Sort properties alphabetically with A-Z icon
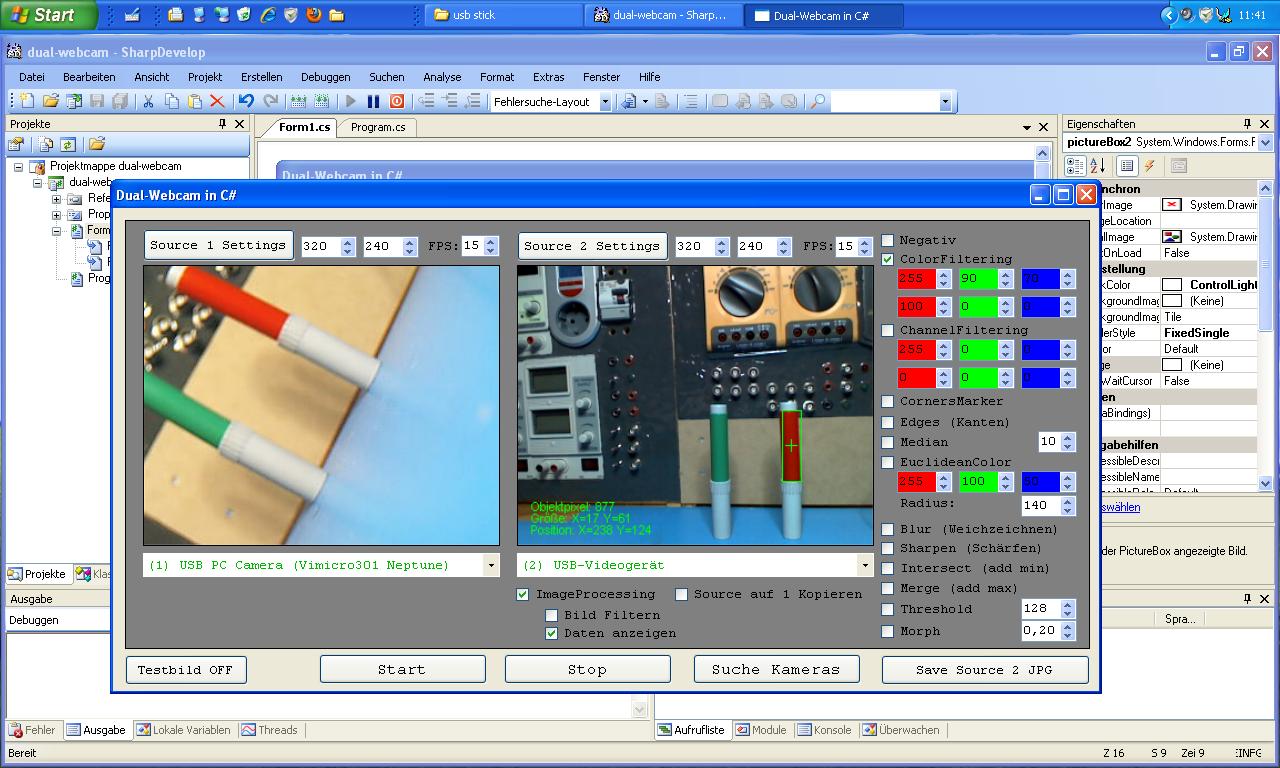Viewport: 1280px width, 768px height. pyautogui.click(x=1097, y=166)
